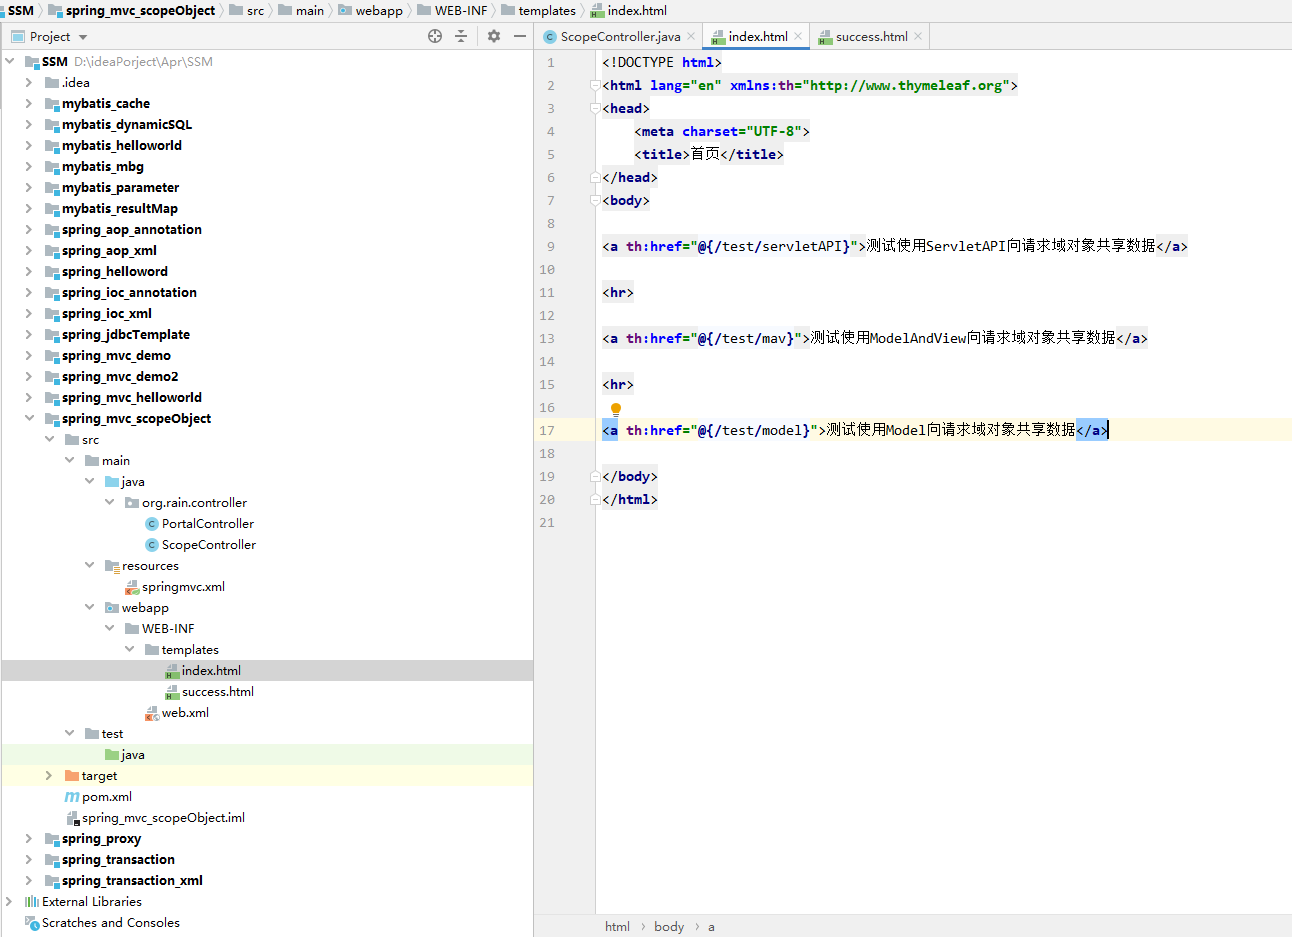1292x937 pixels.
Task: Click /test/servletAPI link text in code
Action: pyautogui.click(x=782, y=246)
